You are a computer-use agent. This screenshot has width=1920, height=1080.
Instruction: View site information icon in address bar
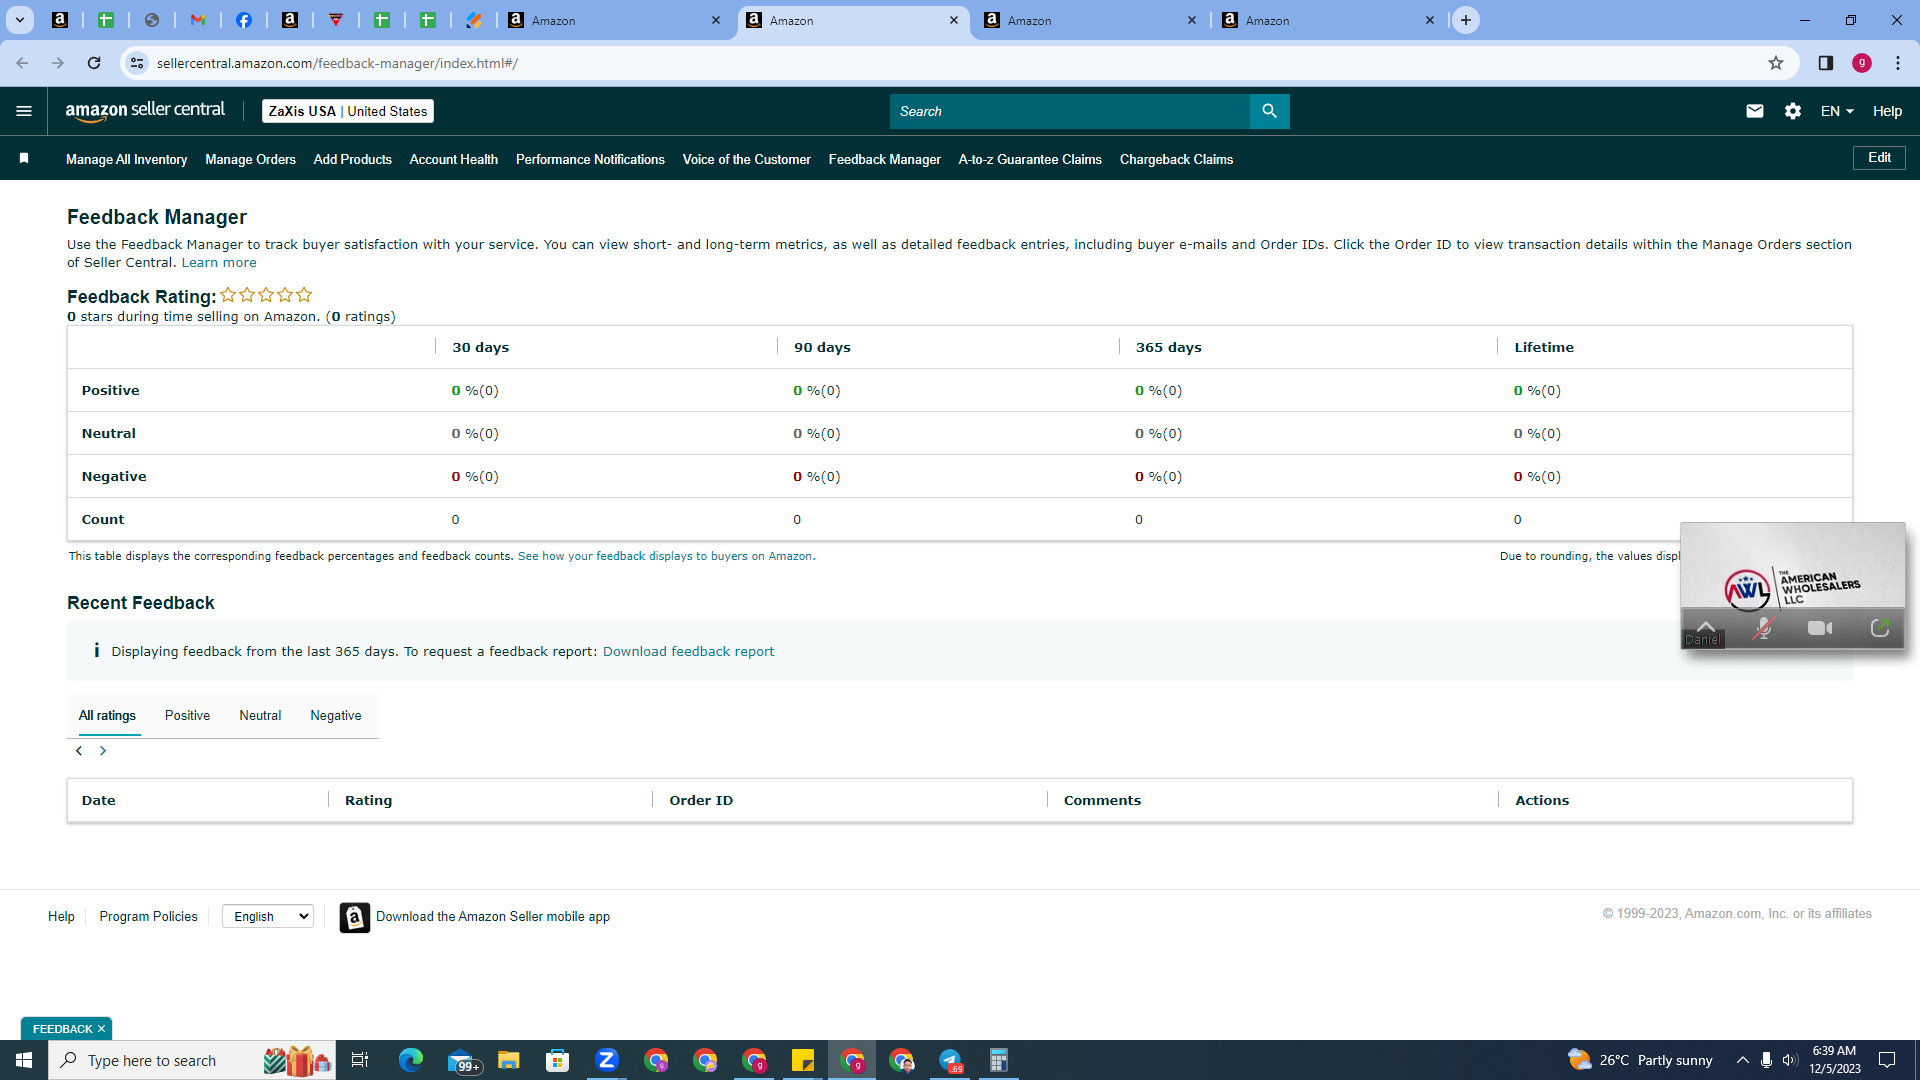click(137, 63)
